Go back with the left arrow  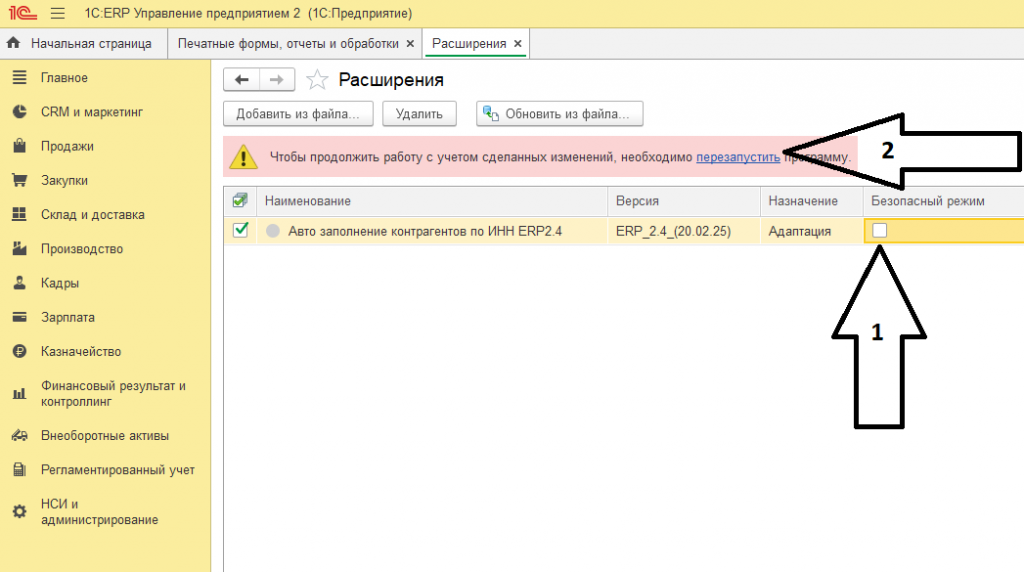tap(242, 80)
